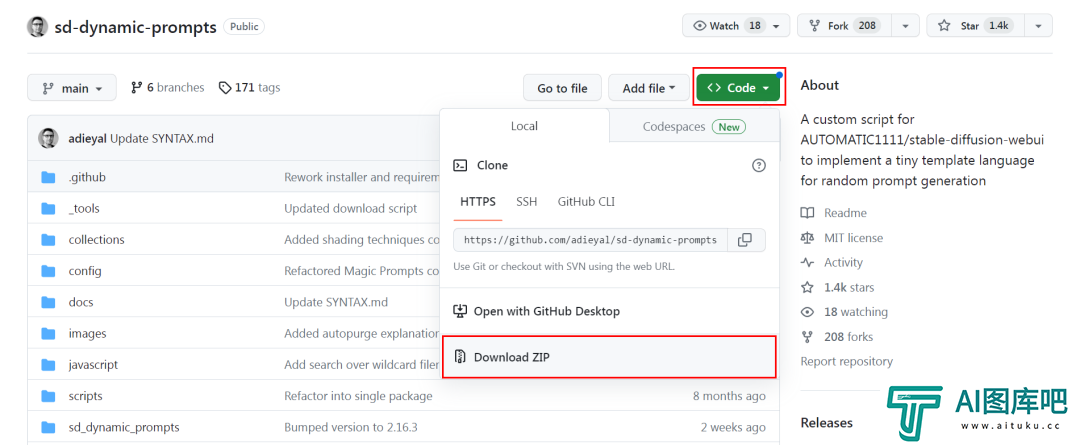Open the Activity link
The height and width of the screenshot is (445, 1080).
point(843,262)
